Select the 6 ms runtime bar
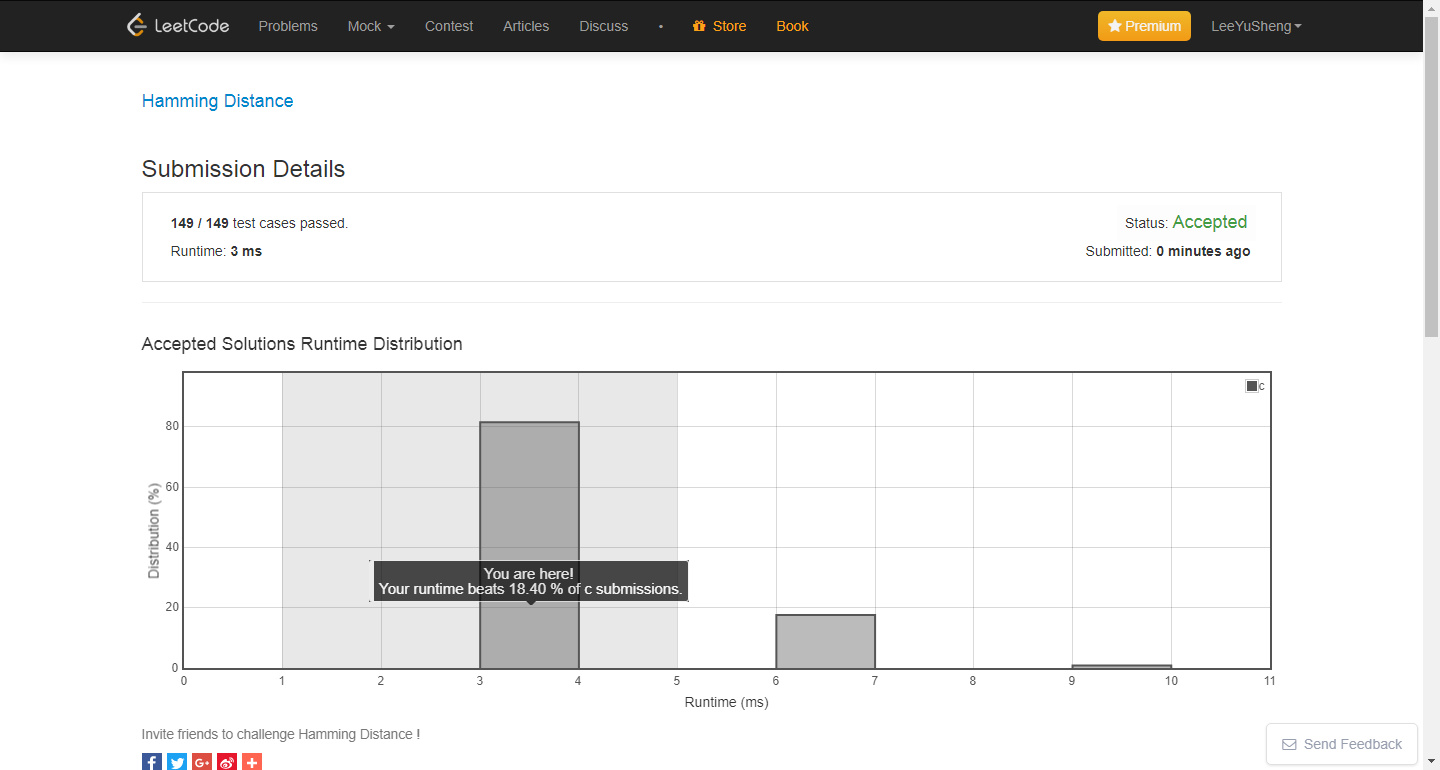Image resolution: width=1440 pixels, height=770 pixels. (x=826, y=642)
